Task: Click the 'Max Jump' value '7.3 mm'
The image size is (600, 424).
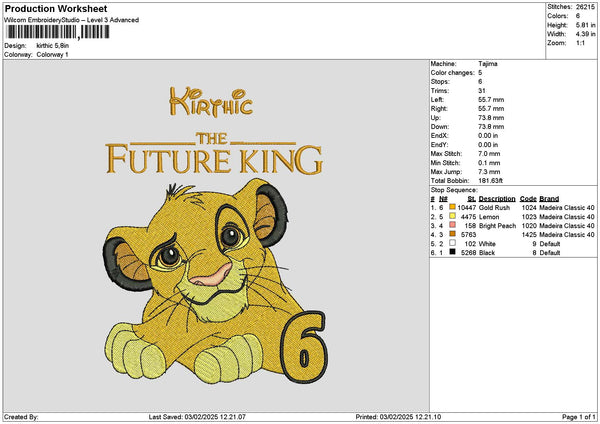Action: coord(489,172)
